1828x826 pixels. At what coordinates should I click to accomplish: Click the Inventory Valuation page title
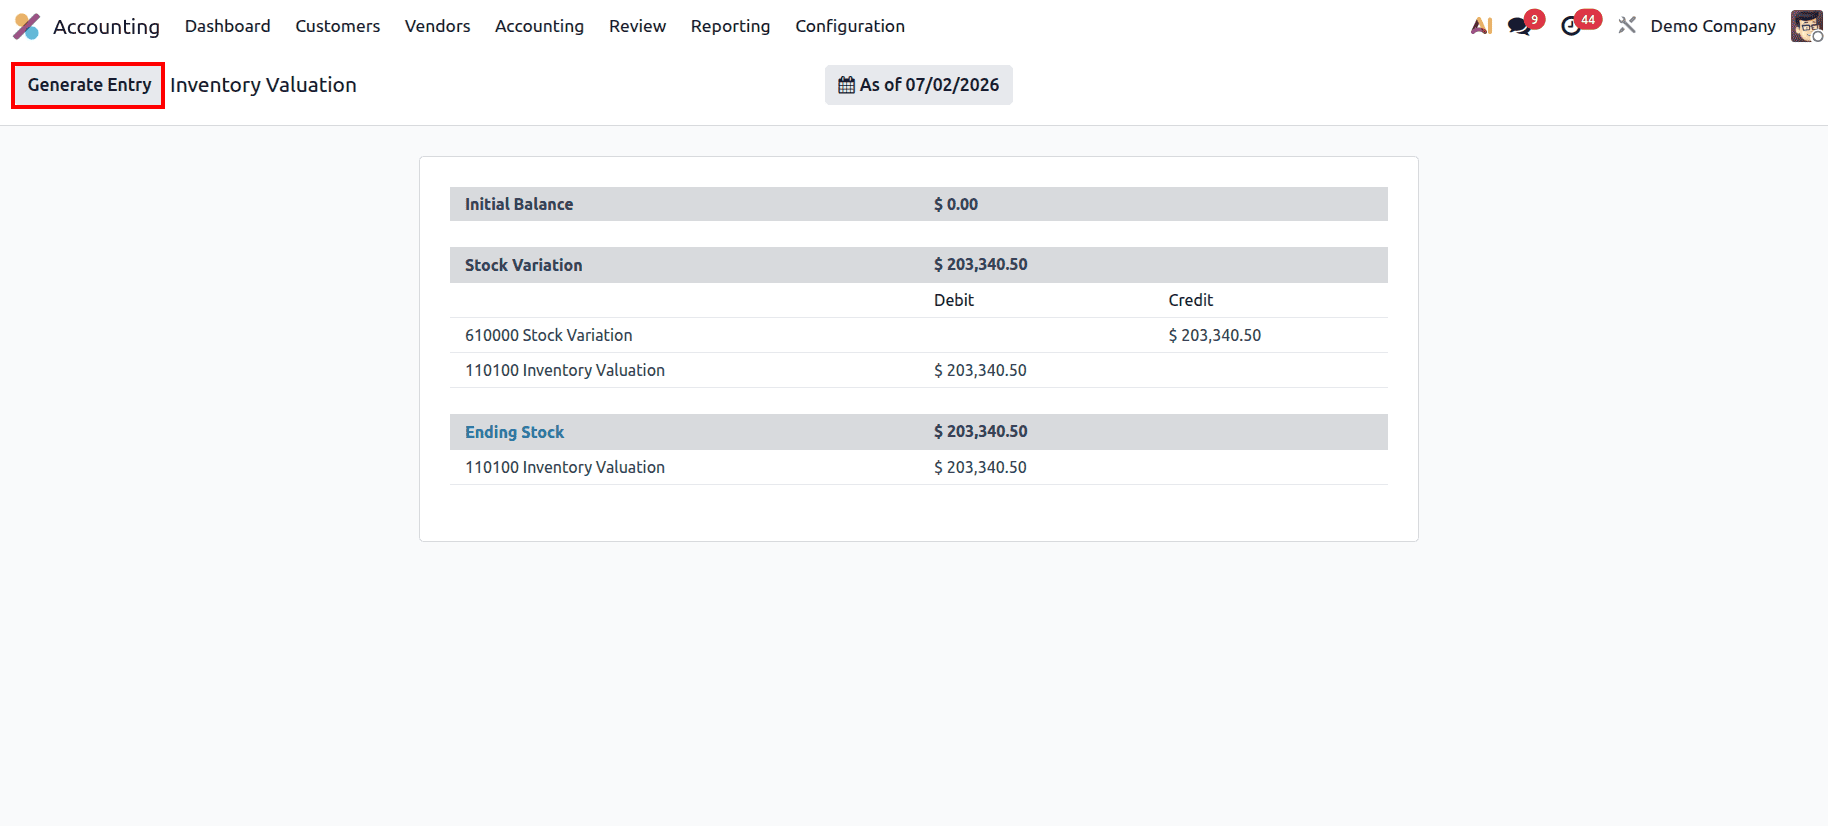[263, 85]
